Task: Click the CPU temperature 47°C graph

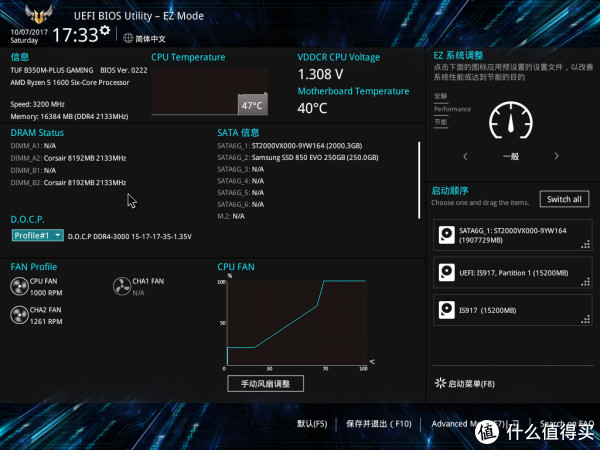Action: (210, 92)
